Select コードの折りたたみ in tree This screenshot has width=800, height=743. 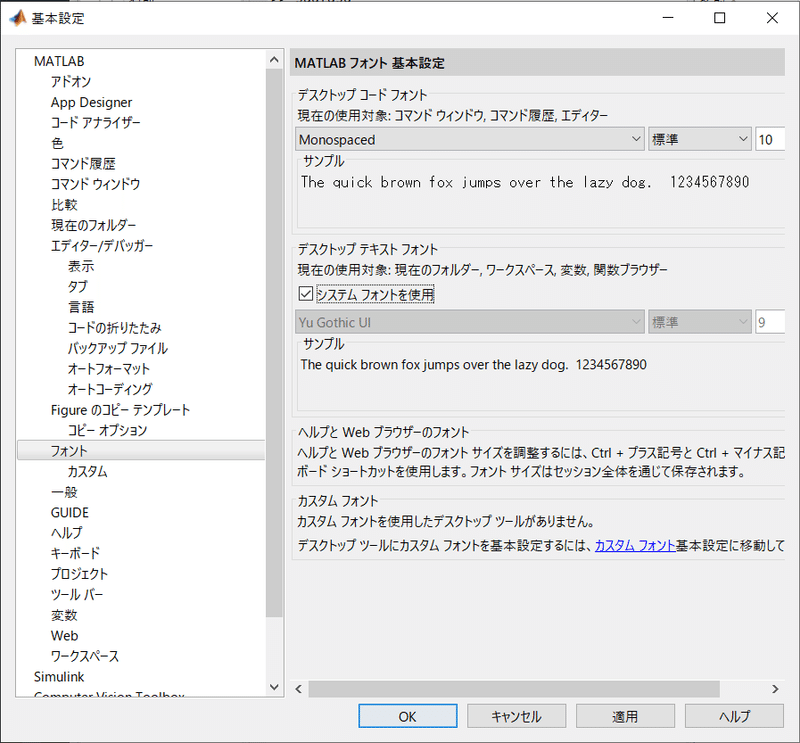pos(115,328)
